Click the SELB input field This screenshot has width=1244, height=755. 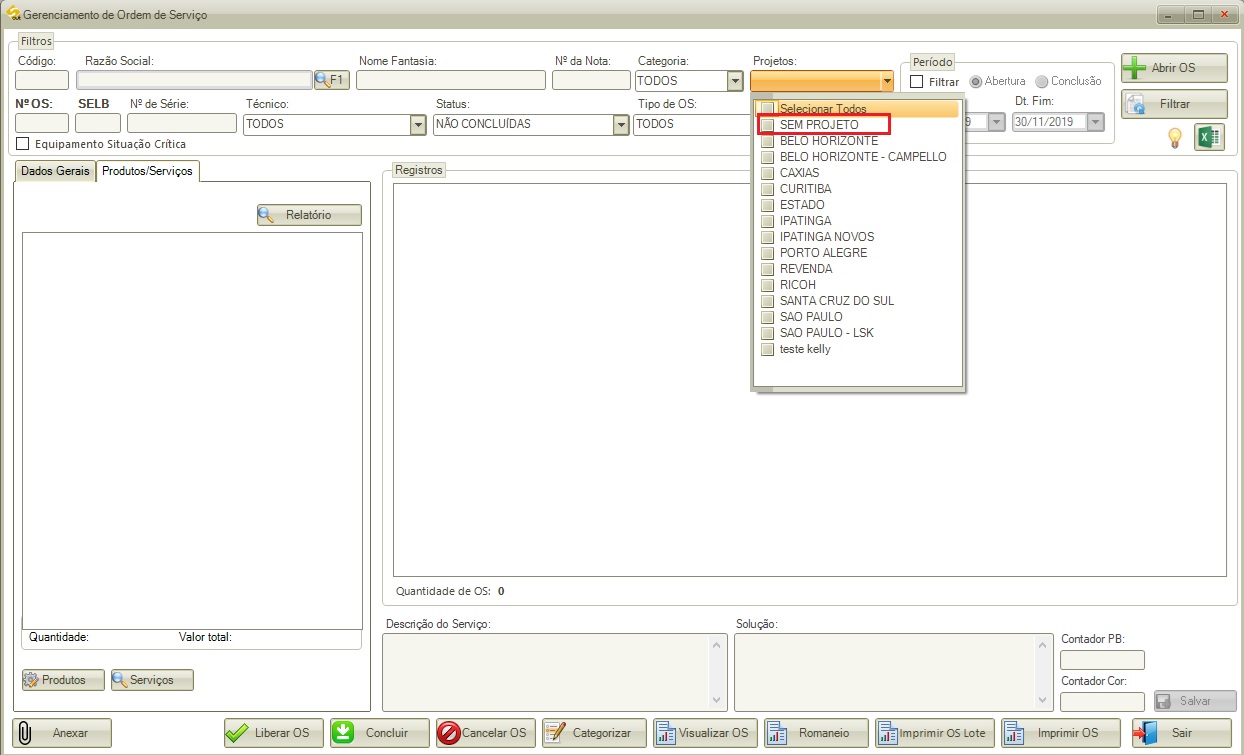click(98, 123)
